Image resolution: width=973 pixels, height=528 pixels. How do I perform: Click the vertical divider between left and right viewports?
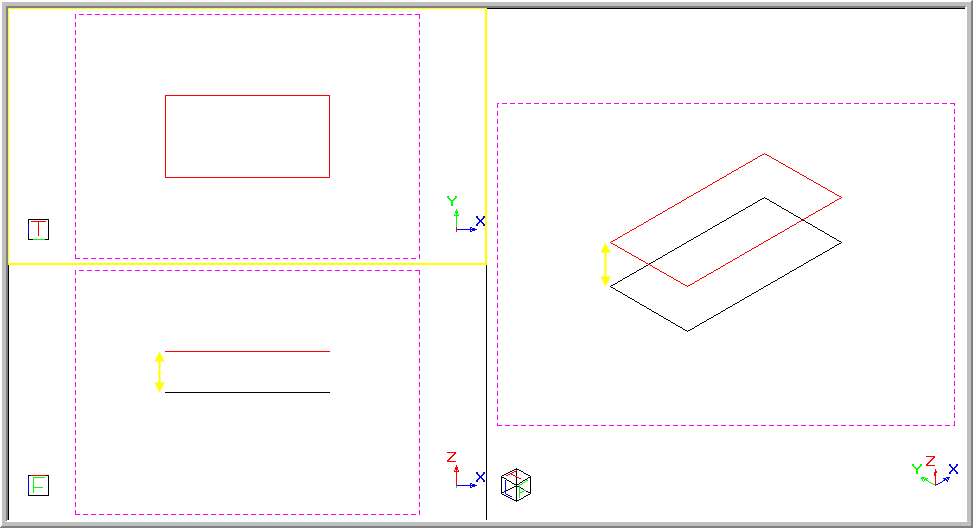coord(486,400)
